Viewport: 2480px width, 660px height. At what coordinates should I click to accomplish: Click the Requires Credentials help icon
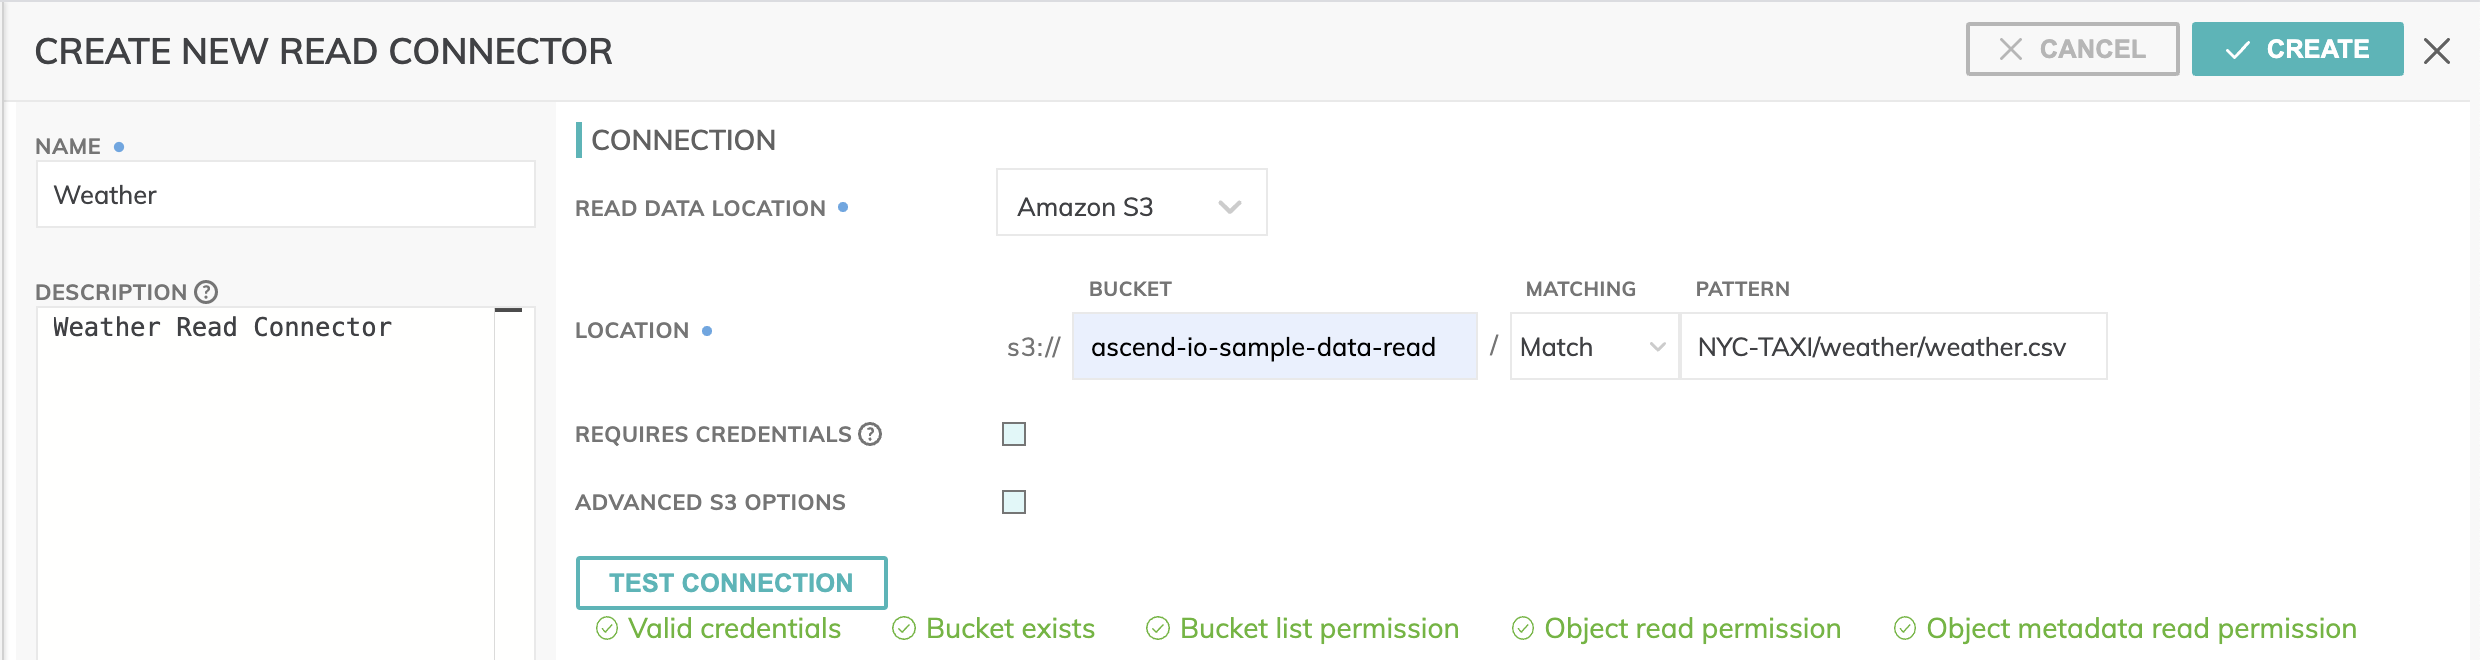tap(870, 434)
